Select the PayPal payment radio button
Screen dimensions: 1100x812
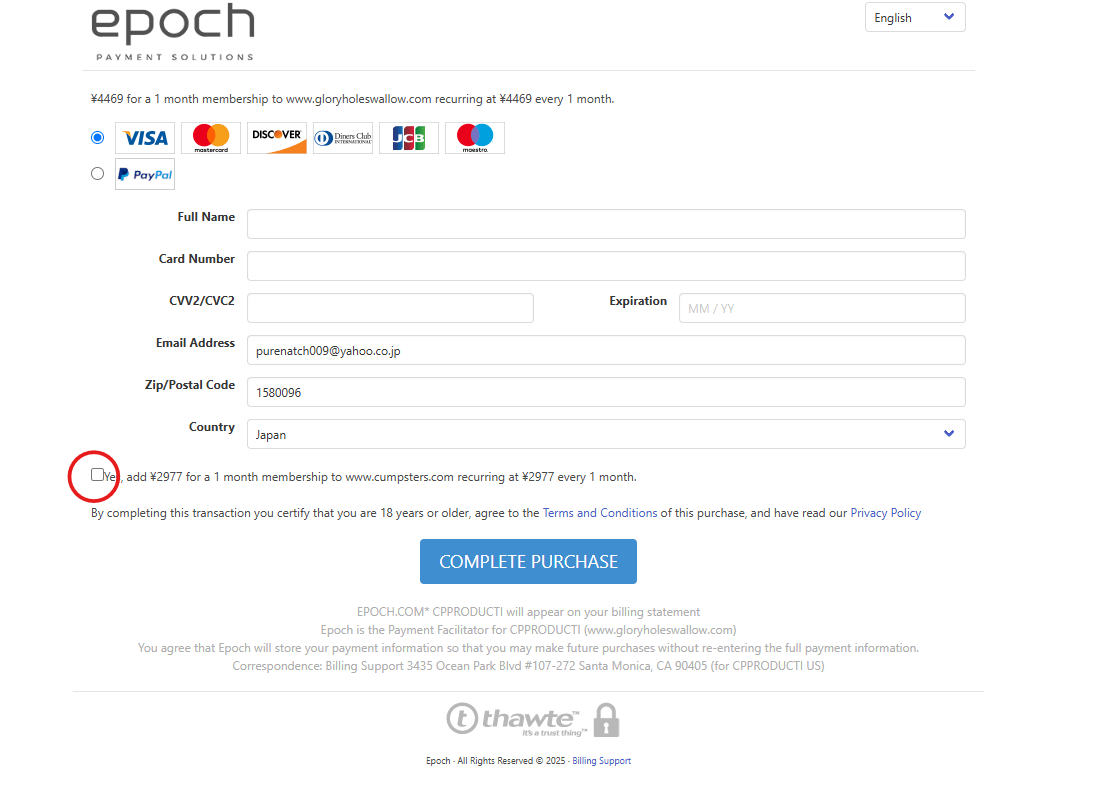tap(97, 173)
